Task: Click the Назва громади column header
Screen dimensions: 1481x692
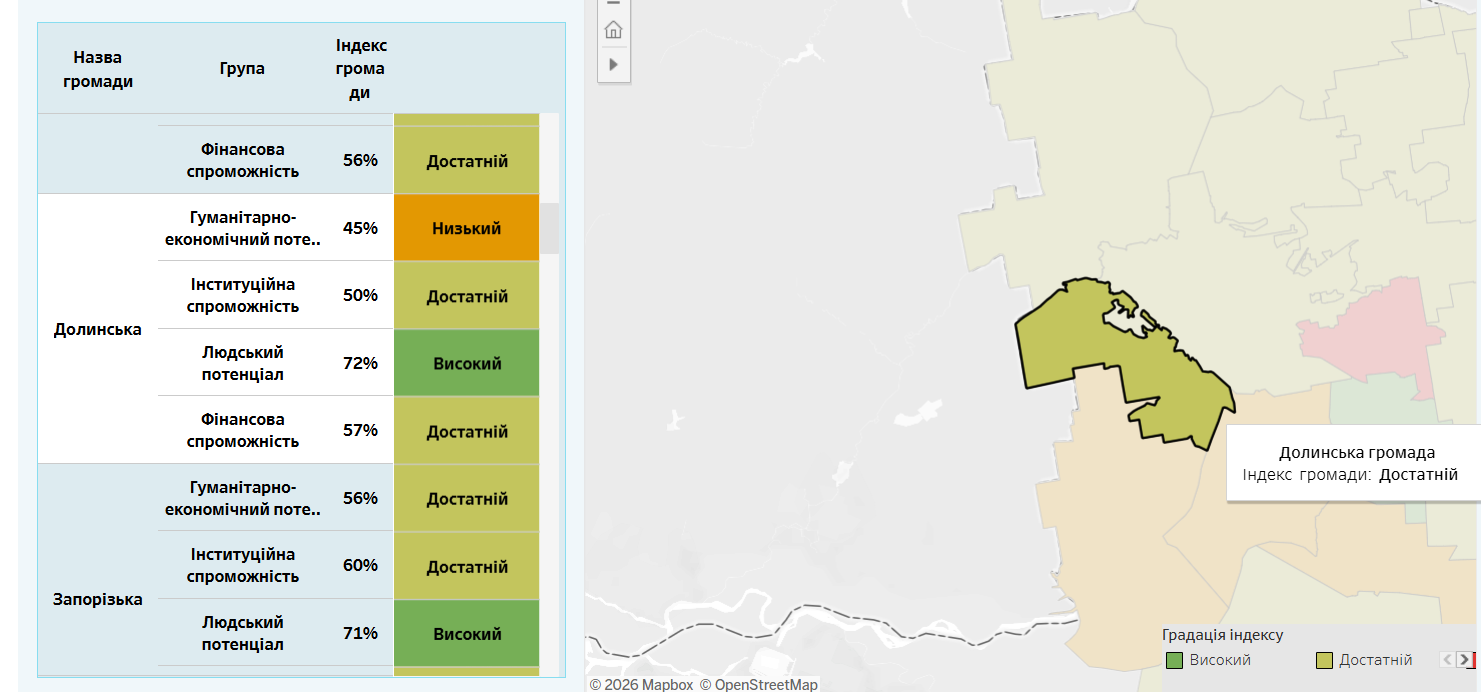Action: (98, 69)
